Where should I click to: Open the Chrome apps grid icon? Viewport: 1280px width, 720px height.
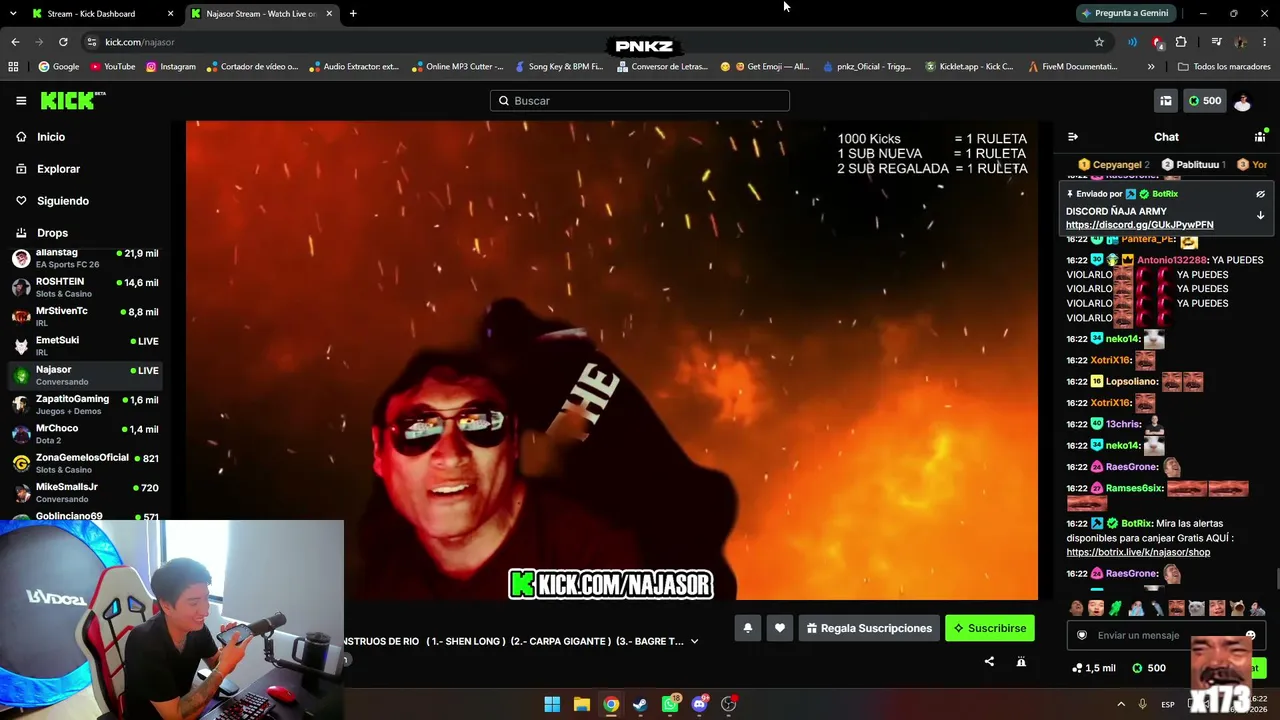[13, 67]
